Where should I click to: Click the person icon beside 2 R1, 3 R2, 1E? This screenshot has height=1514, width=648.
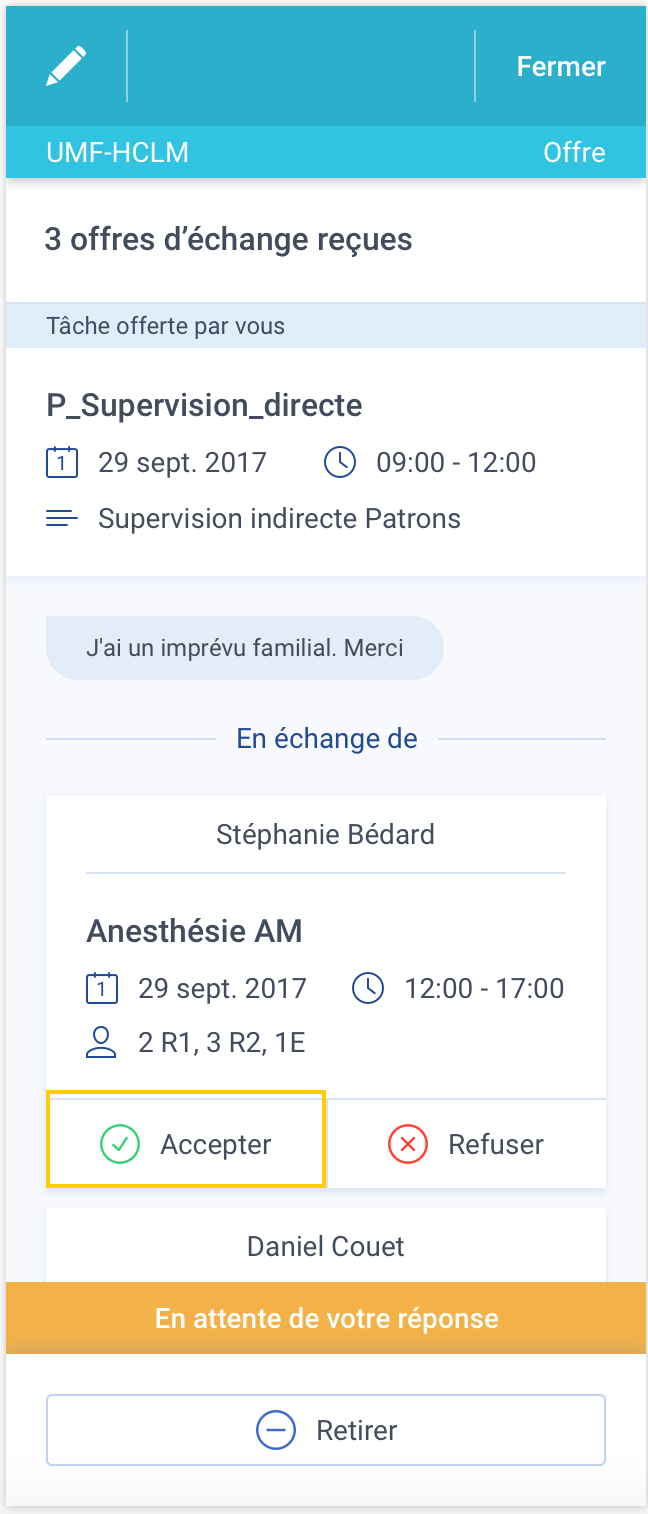pyautogui.click(x=102, y=1043)
